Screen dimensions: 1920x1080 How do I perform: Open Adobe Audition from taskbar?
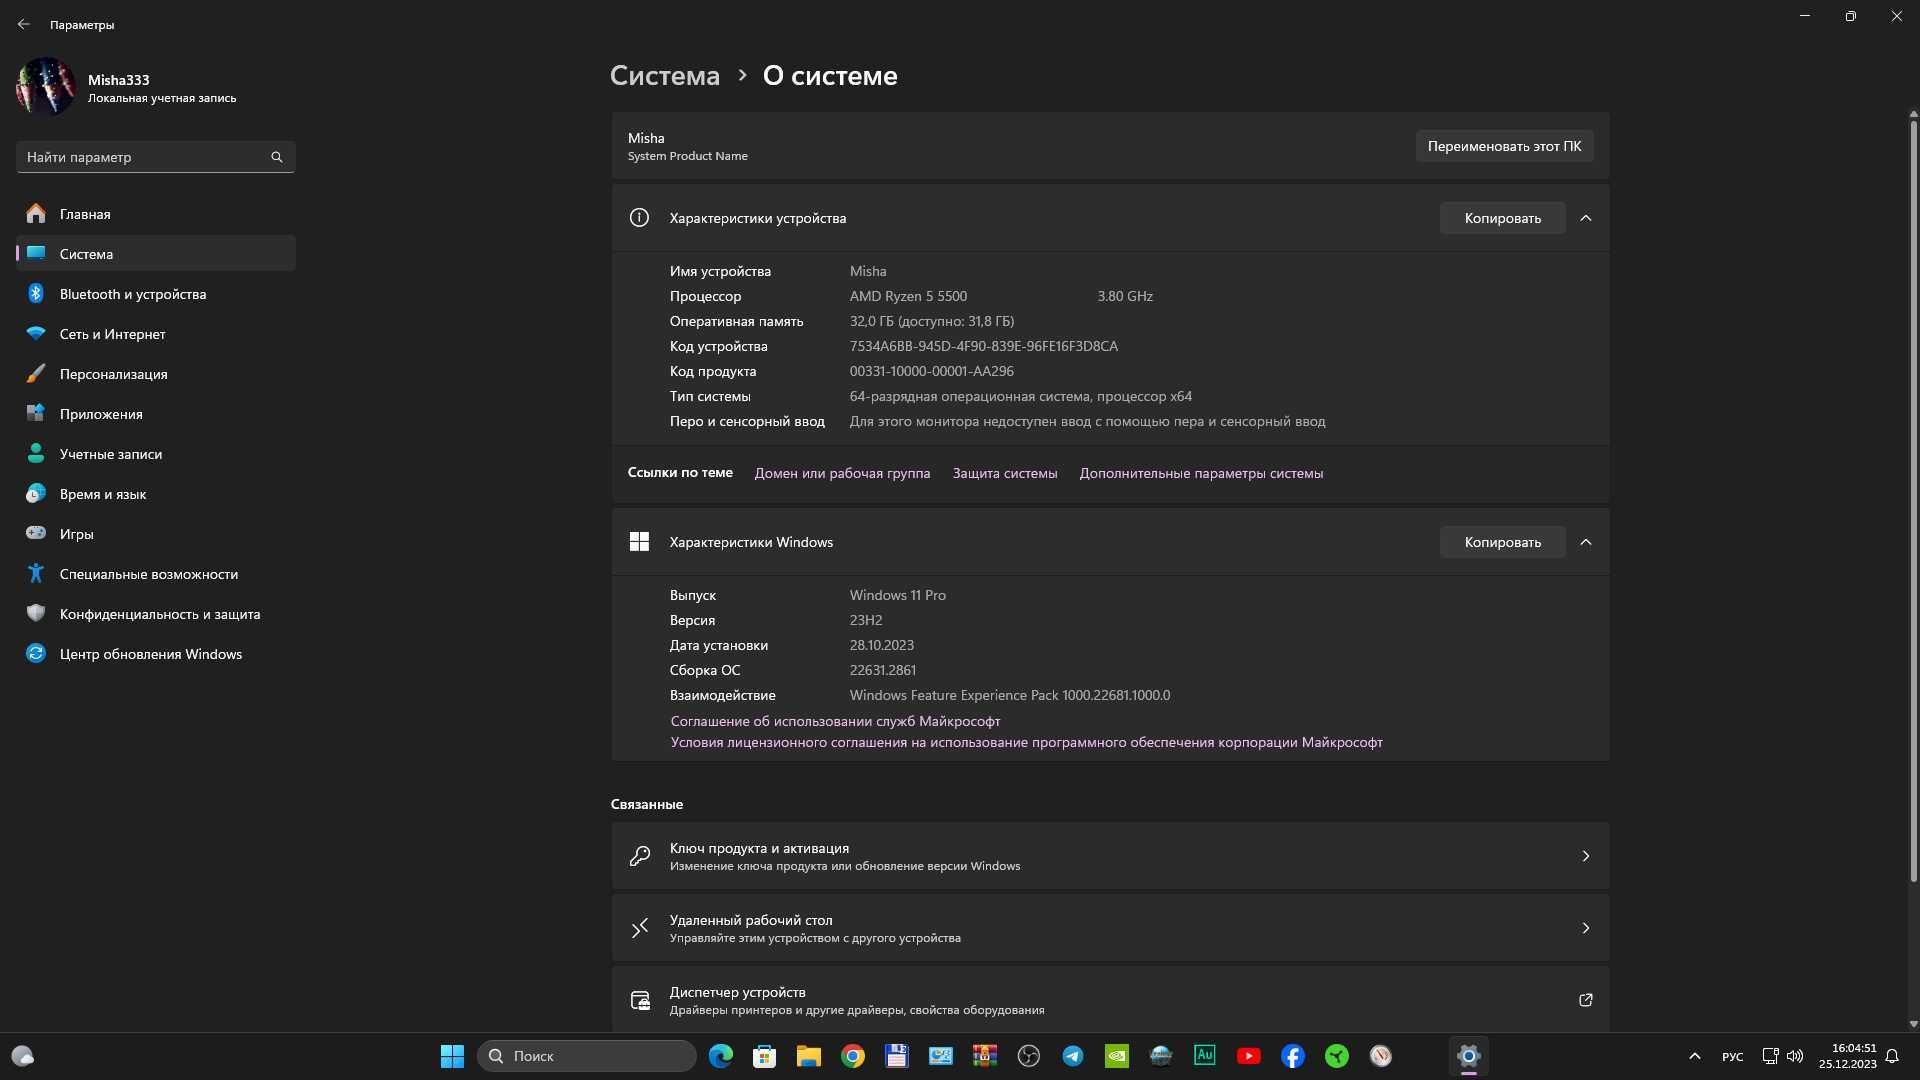[1205, 1056]
